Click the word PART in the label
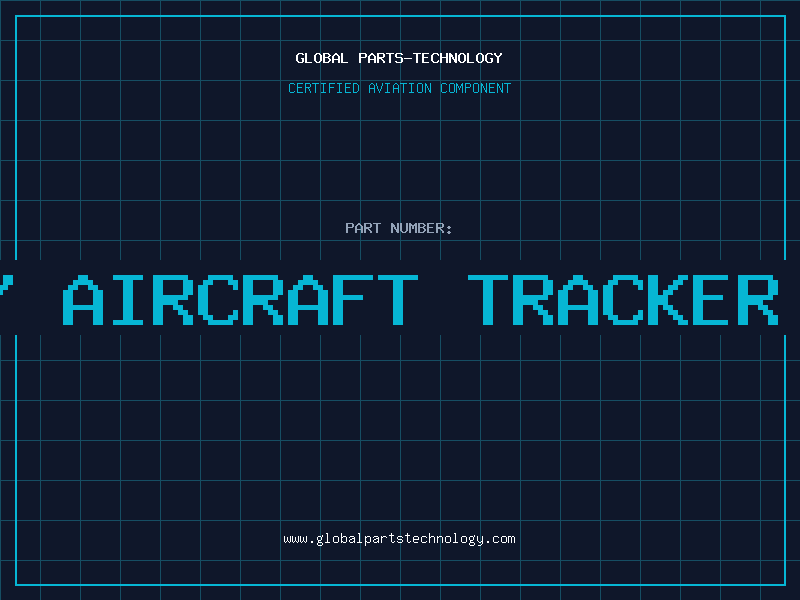 point(363,228)
